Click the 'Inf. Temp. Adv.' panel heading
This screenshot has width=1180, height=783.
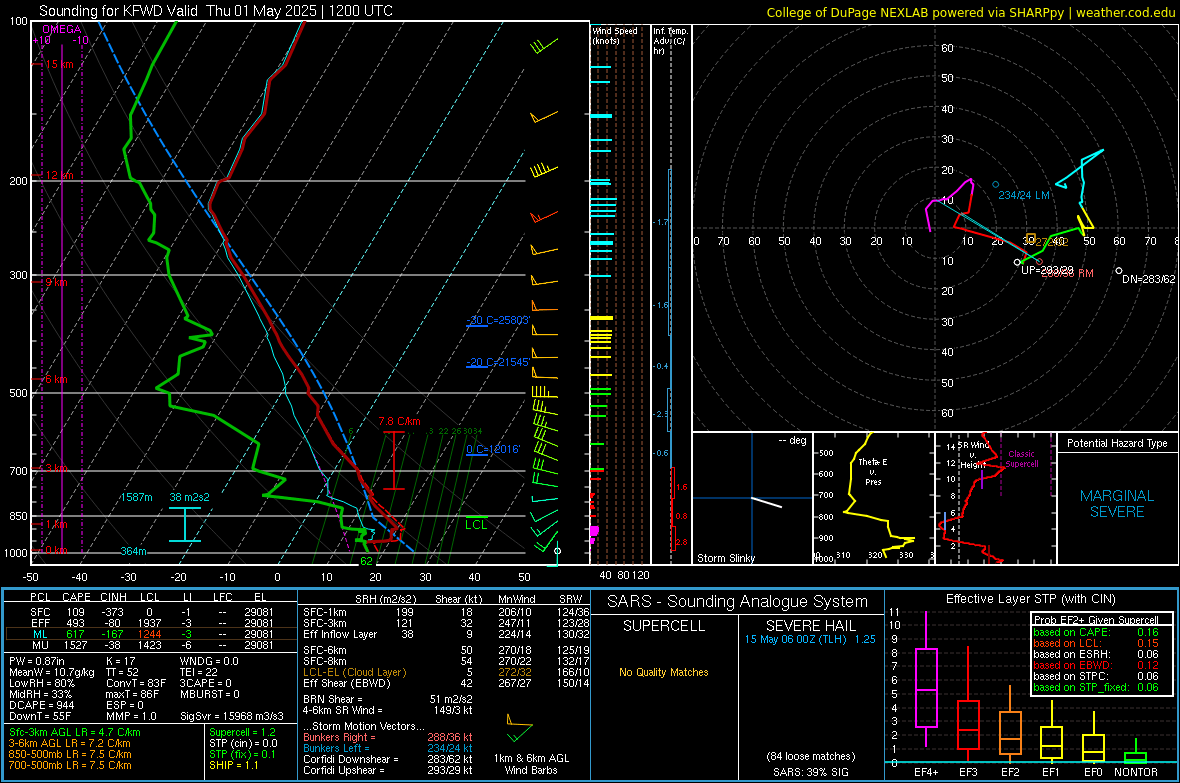click(670, 41)
